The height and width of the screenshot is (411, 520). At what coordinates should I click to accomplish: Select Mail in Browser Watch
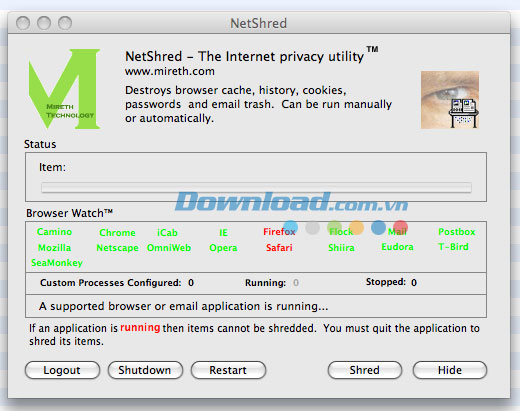point(397,232)
